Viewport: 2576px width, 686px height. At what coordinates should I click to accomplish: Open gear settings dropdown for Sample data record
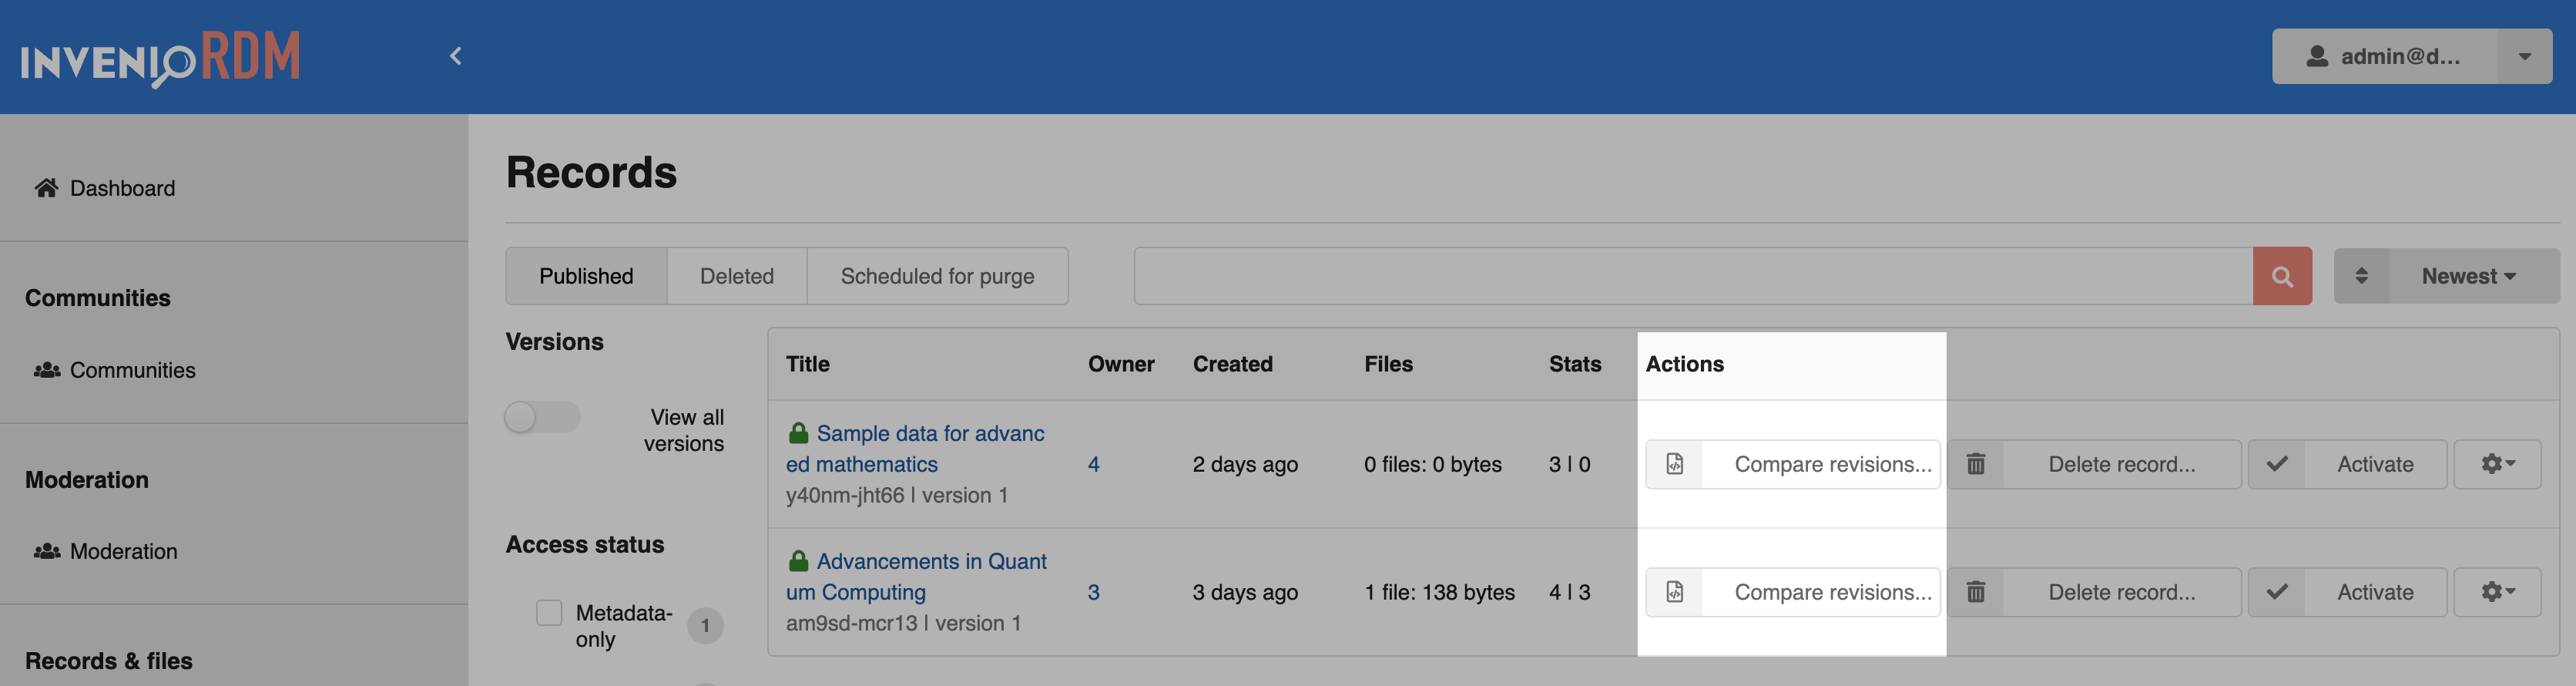click(2497, 464)
